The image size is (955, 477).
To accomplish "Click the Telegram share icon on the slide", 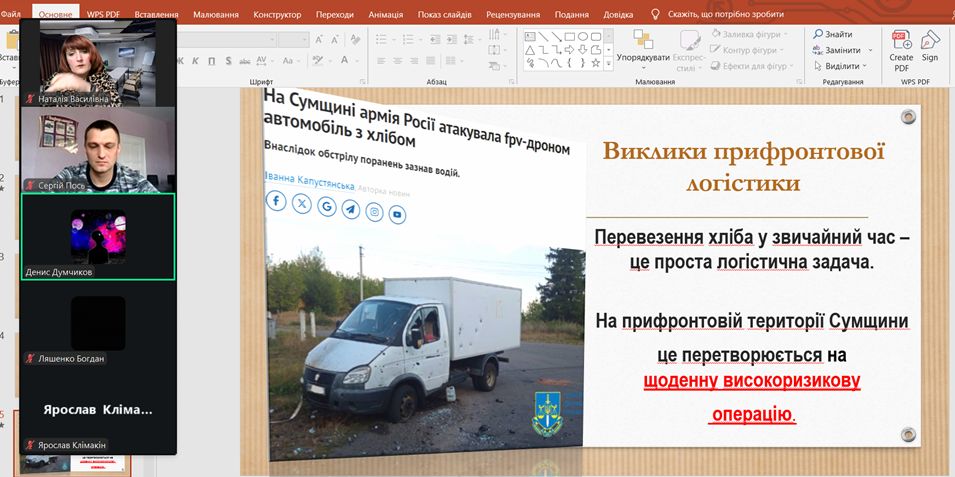I will pyautogui.click(x=350, y=208).
